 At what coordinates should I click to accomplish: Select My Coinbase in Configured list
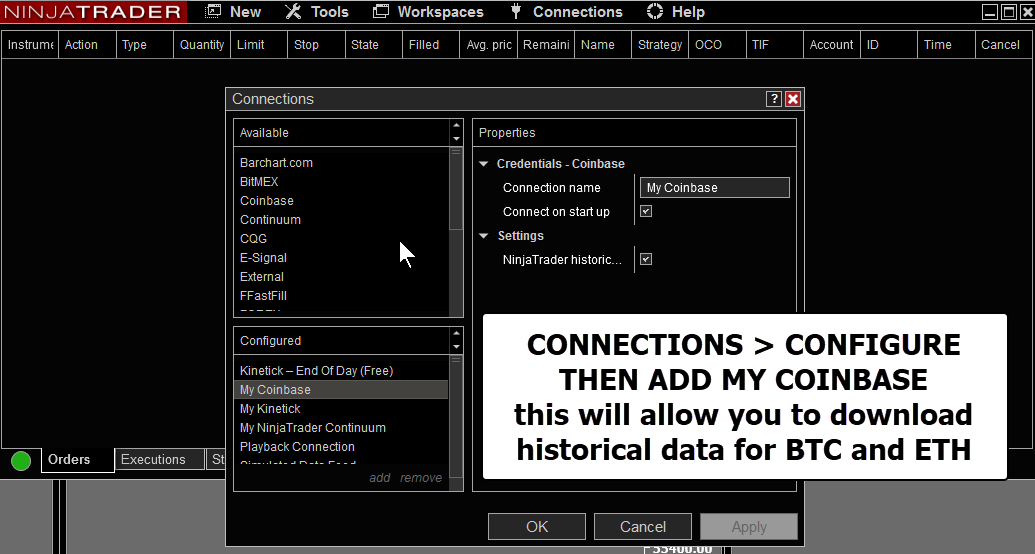tap(341, 390)
